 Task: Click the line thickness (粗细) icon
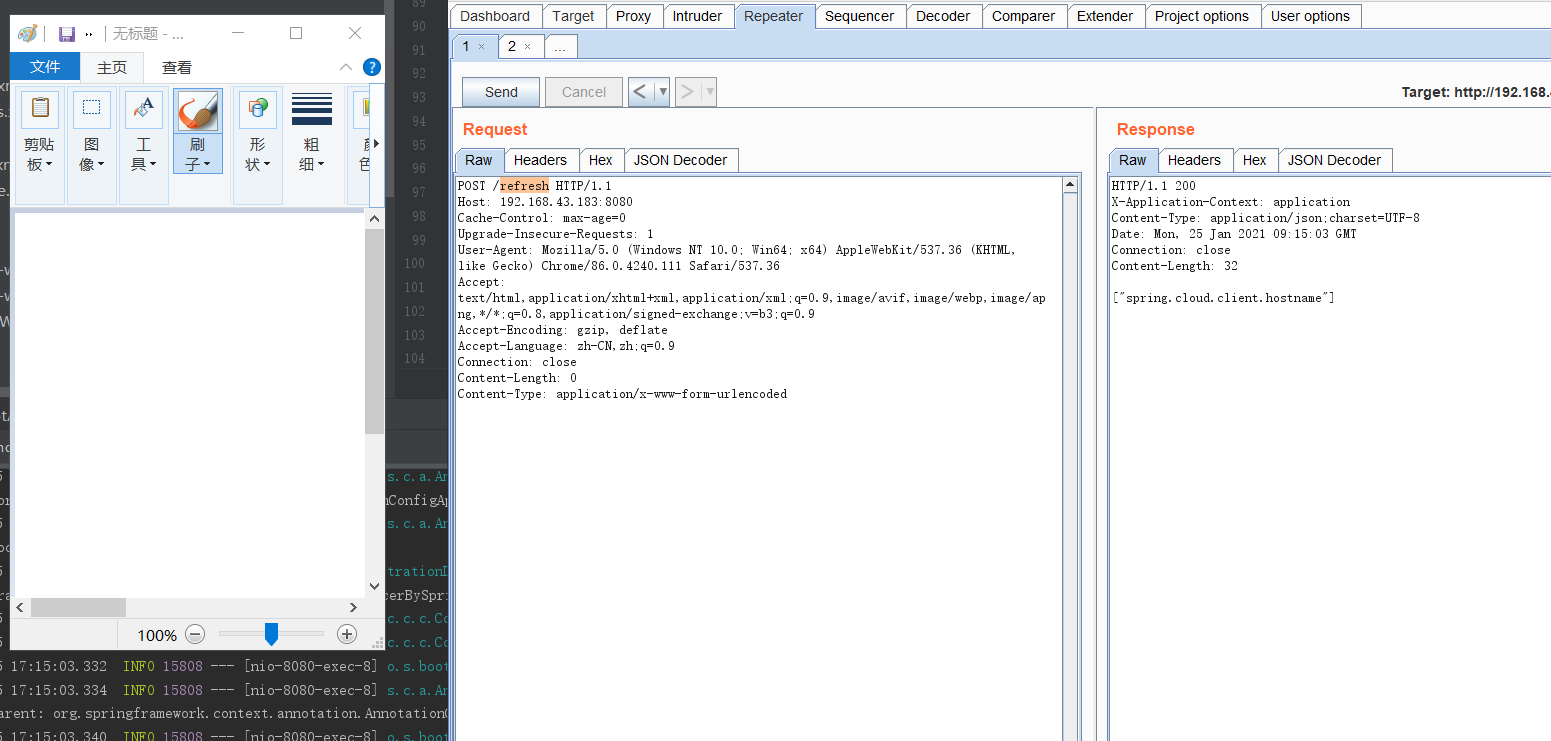(312, 109)
